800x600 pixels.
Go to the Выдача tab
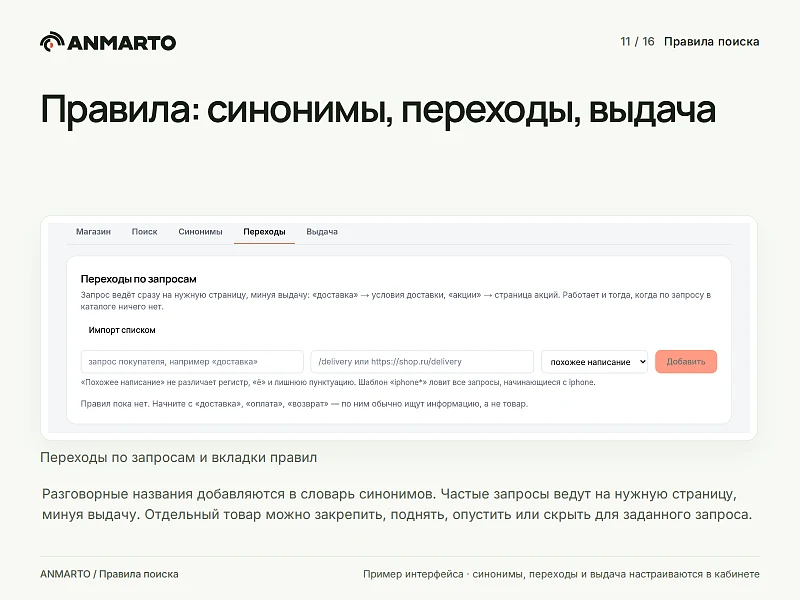pos(322,232)
